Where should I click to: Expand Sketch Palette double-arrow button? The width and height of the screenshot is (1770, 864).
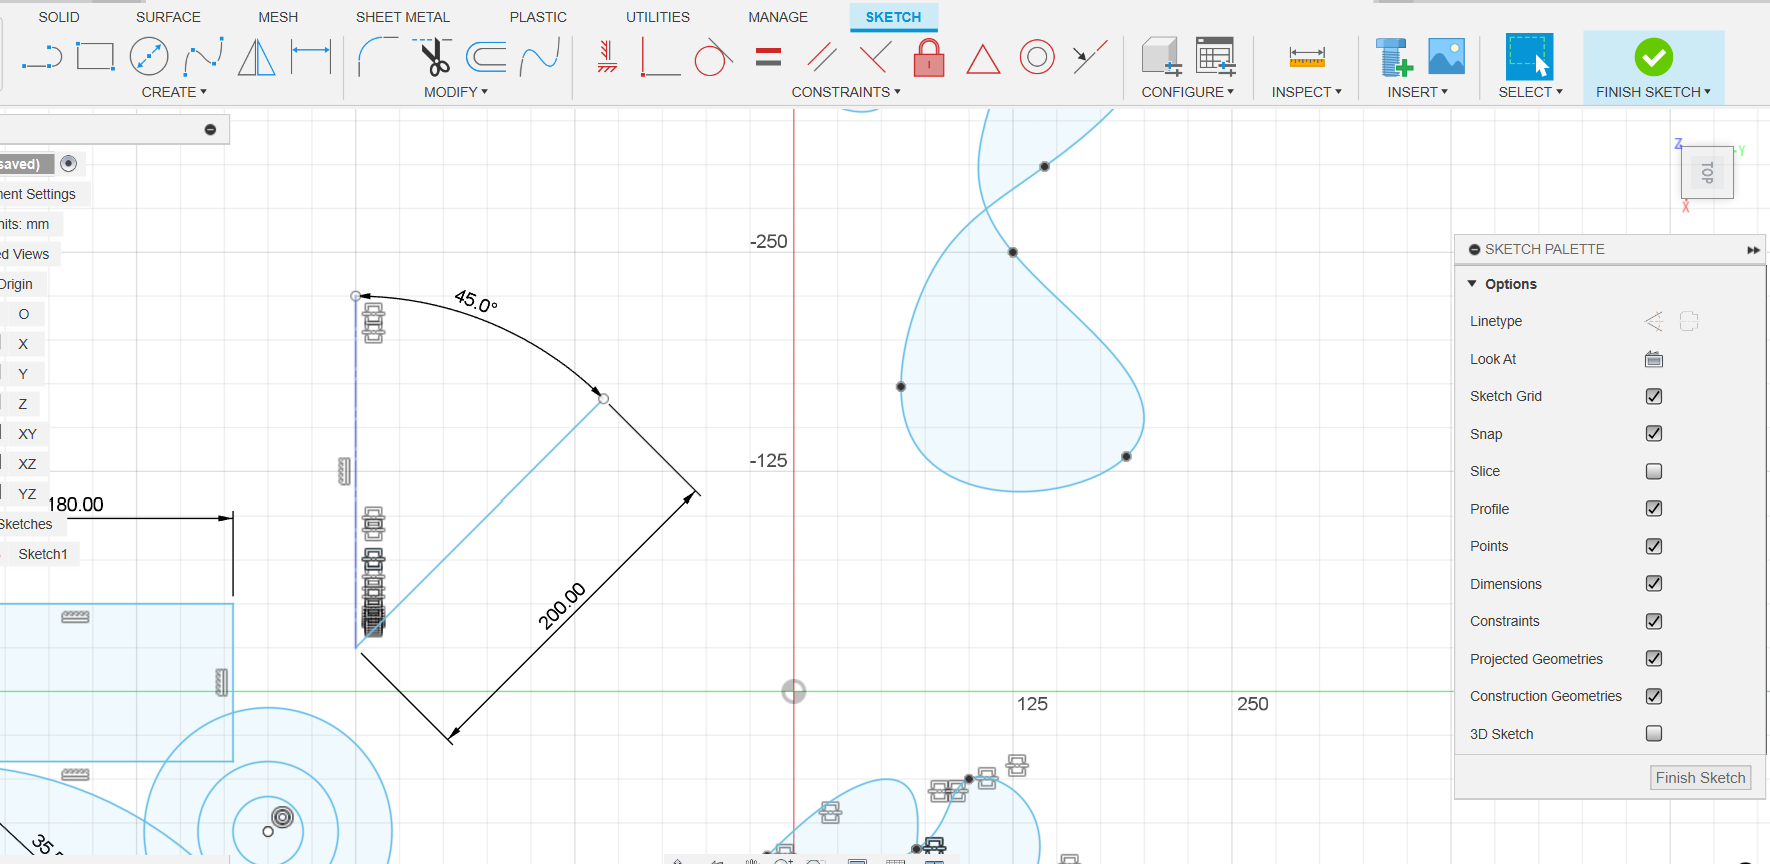(1753, 250)
